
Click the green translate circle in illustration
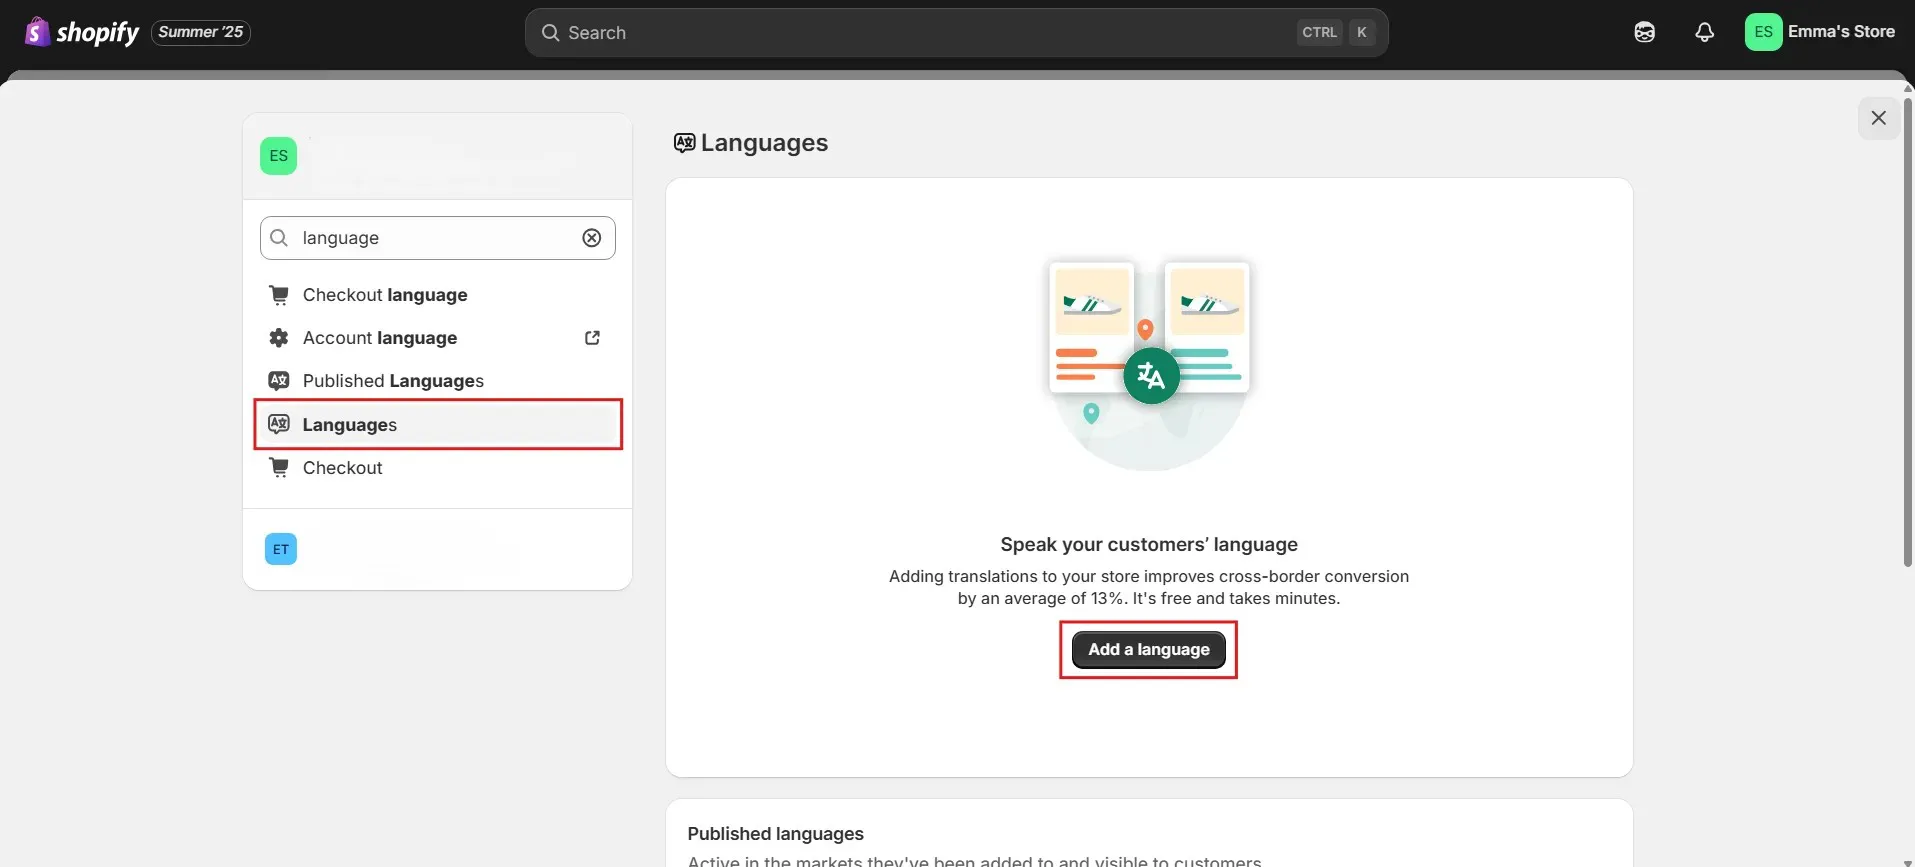point(1151,376)
